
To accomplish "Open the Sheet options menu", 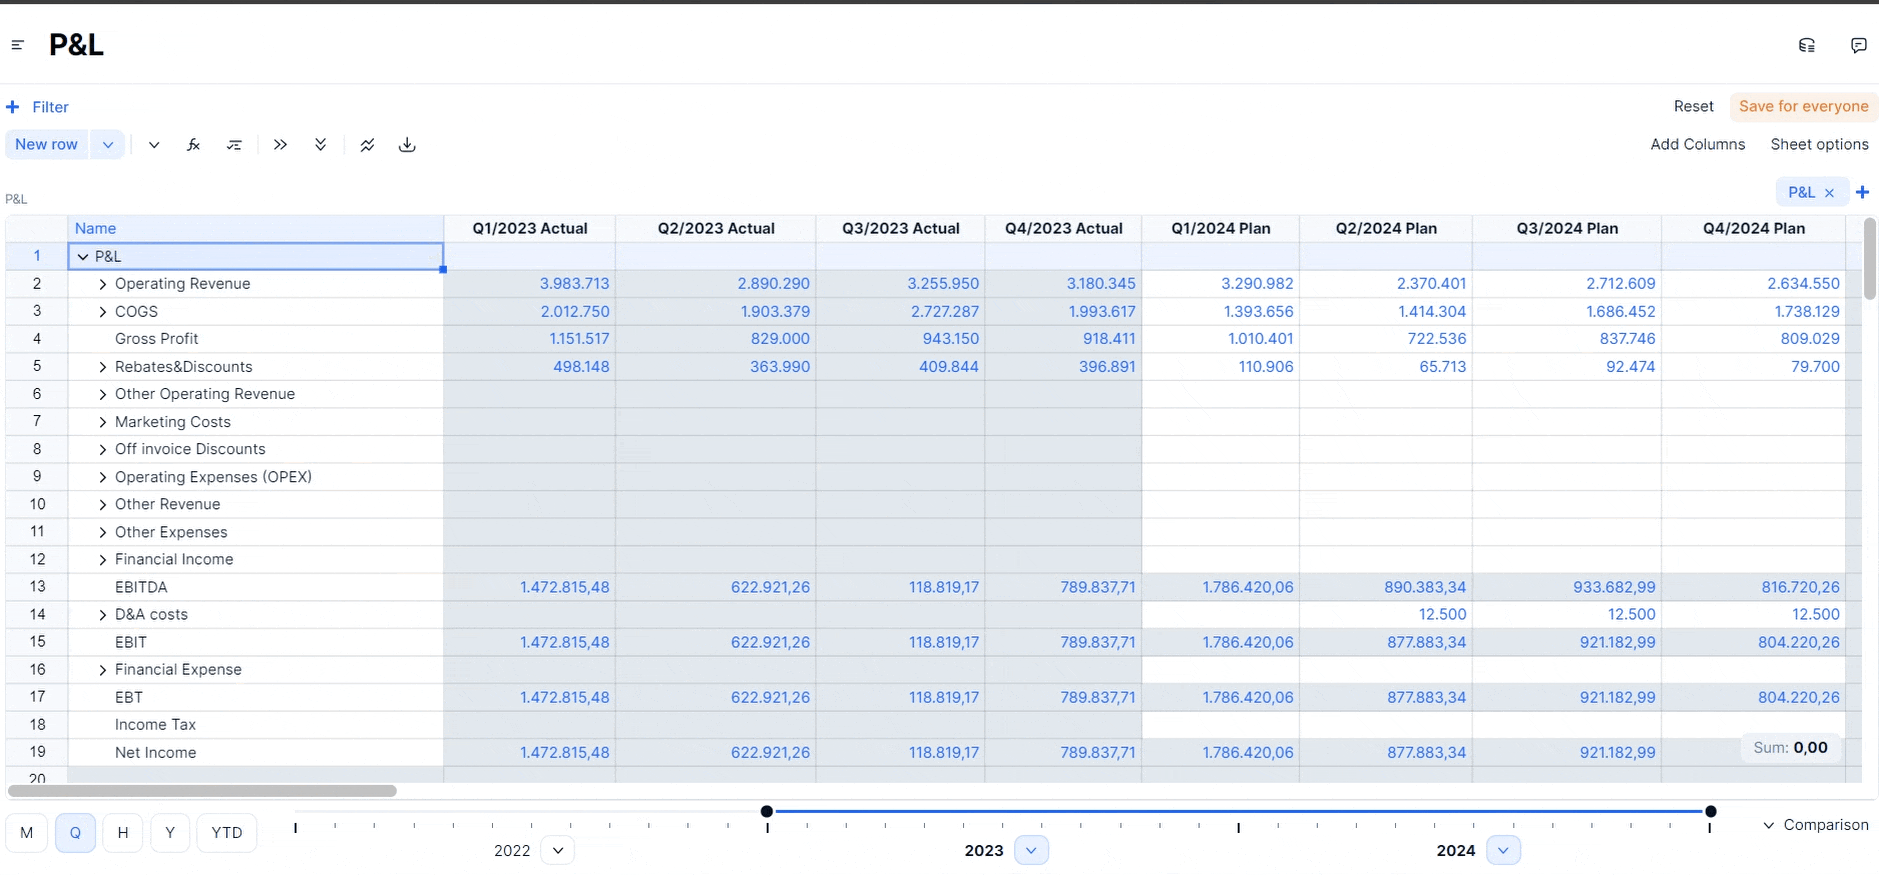I will [1819, 144].
